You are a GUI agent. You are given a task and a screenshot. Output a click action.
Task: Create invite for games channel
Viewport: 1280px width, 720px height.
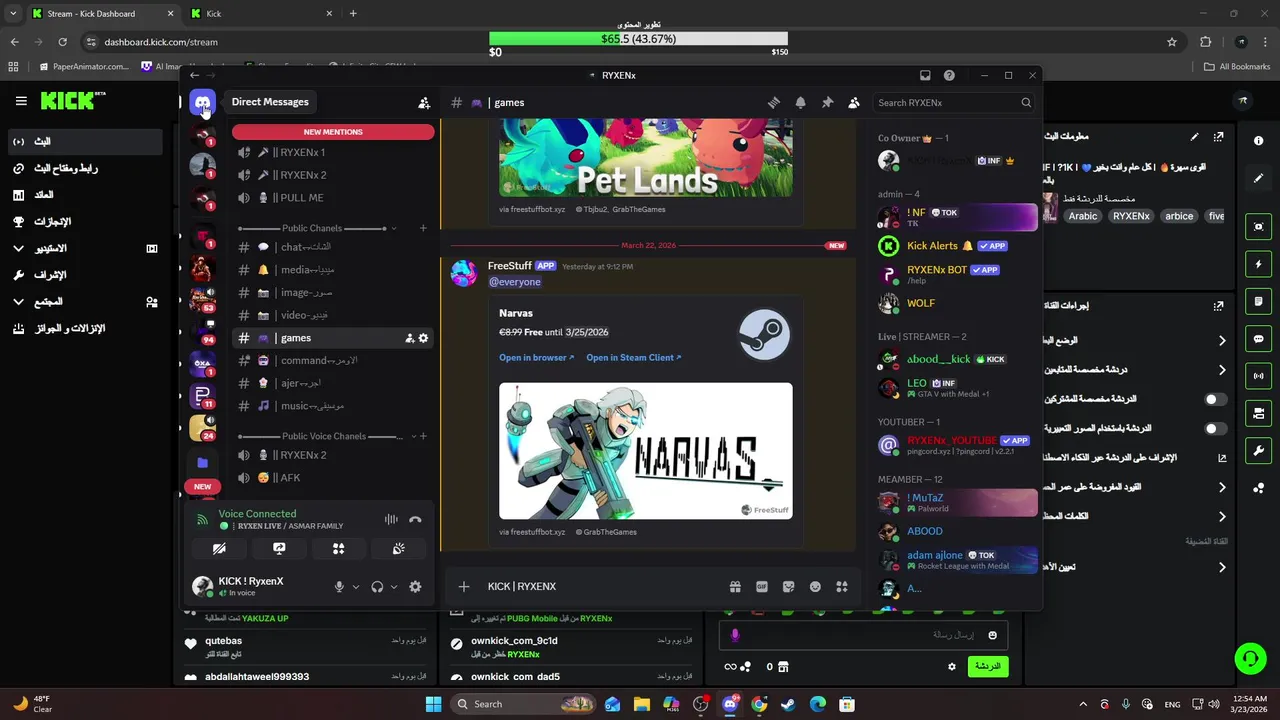(409, 338)
